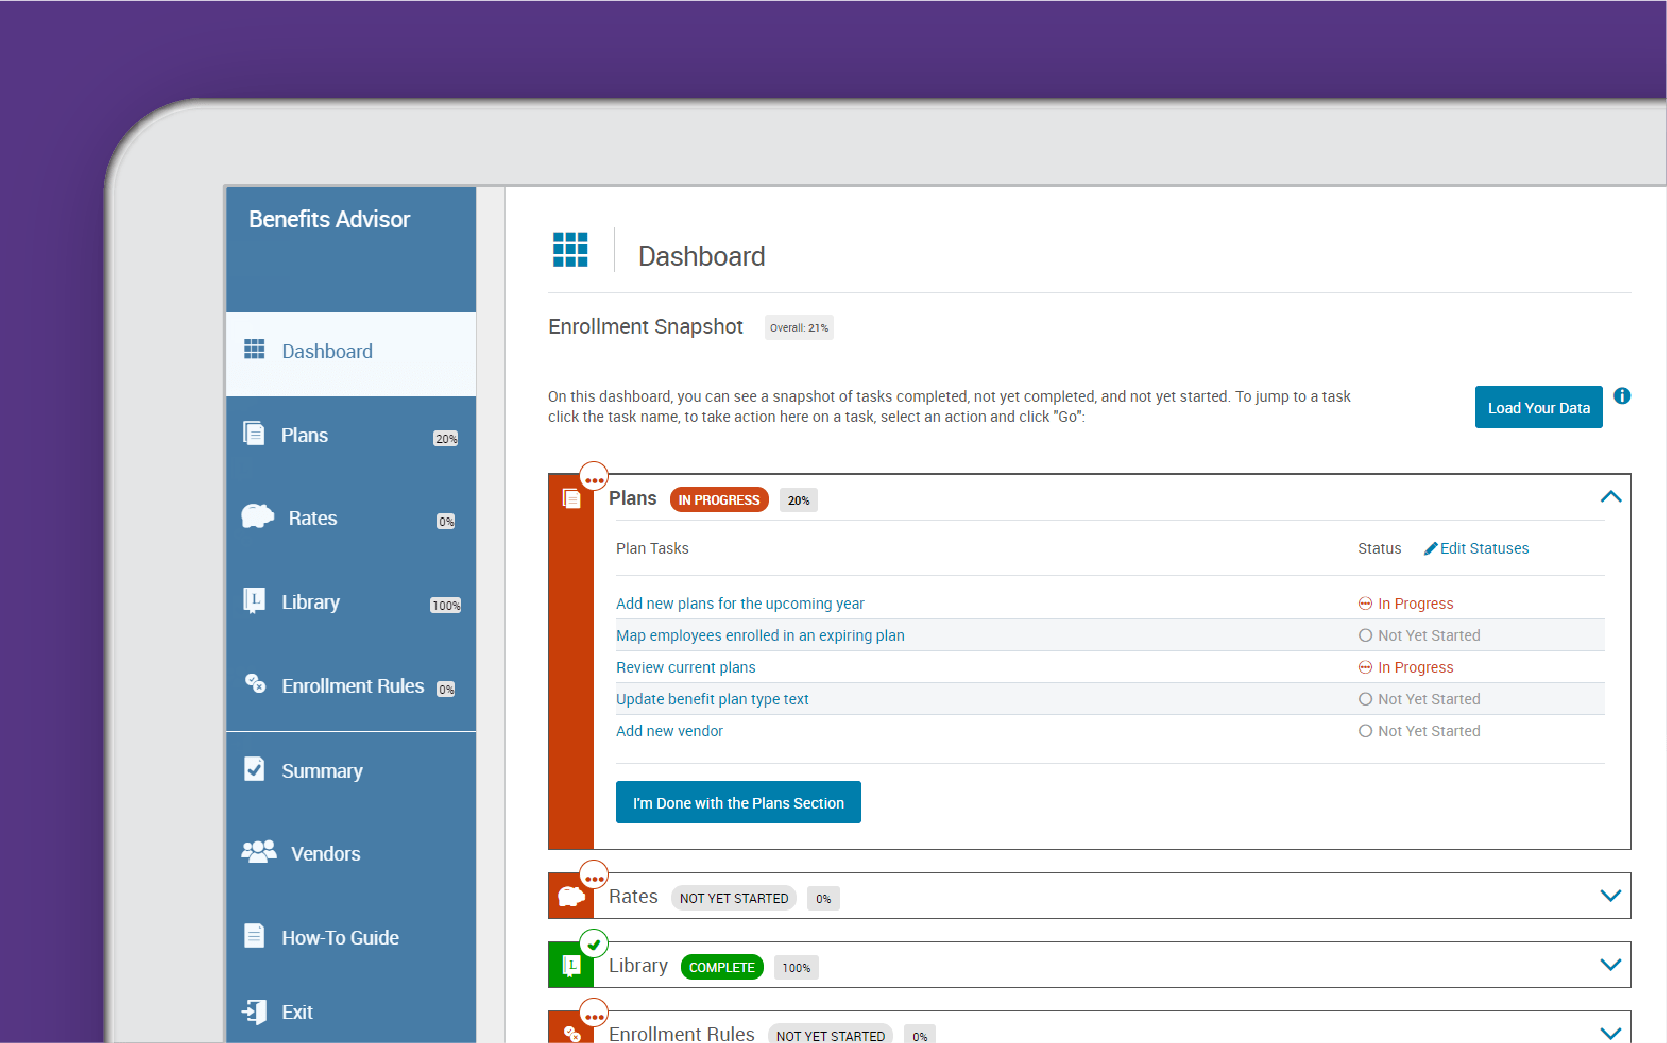Screen dimensions: 1667x1043
Task: Open the Review current plans task link
Action: (x=686, y=668)
